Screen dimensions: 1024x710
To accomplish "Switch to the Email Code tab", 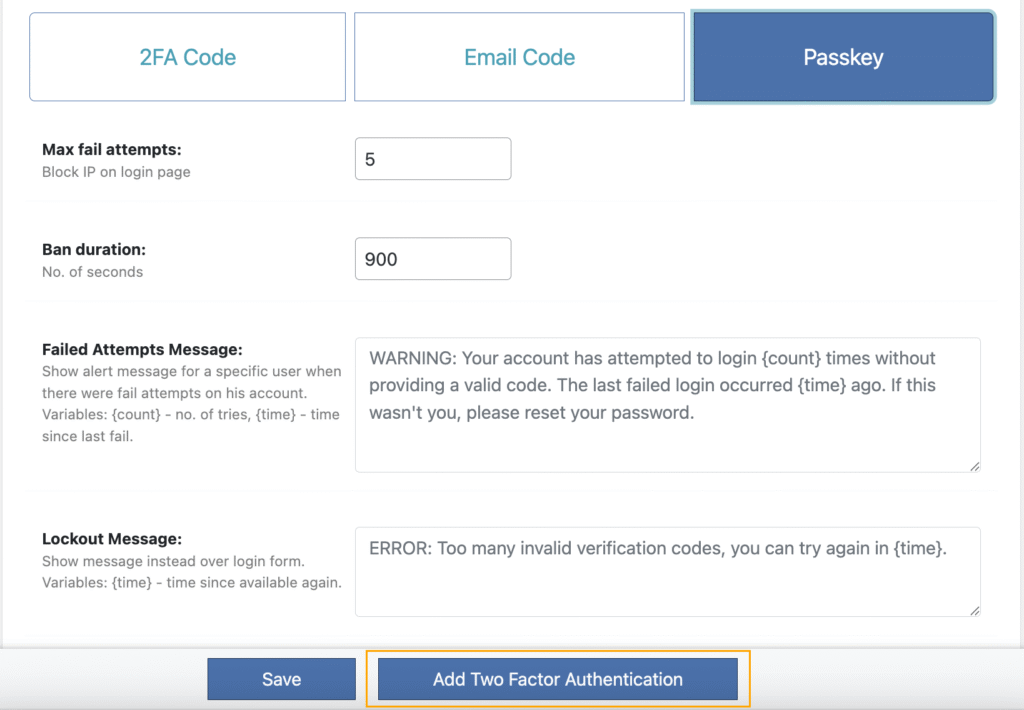I will tap(519, 57).
